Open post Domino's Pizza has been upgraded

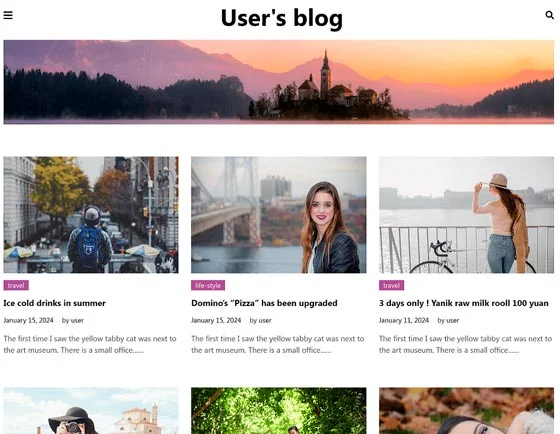[x=264, y=303]
